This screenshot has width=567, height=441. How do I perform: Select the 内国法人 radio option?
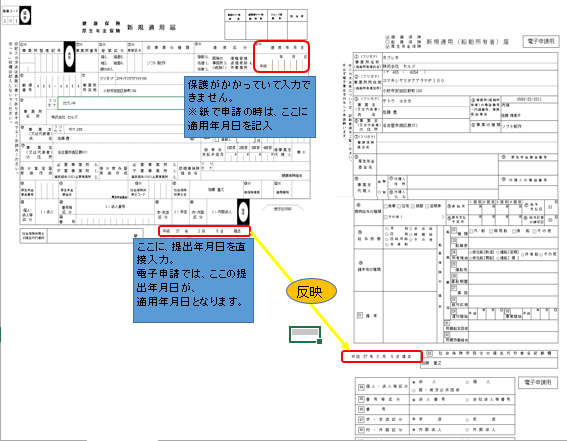(x=414, y=430)
